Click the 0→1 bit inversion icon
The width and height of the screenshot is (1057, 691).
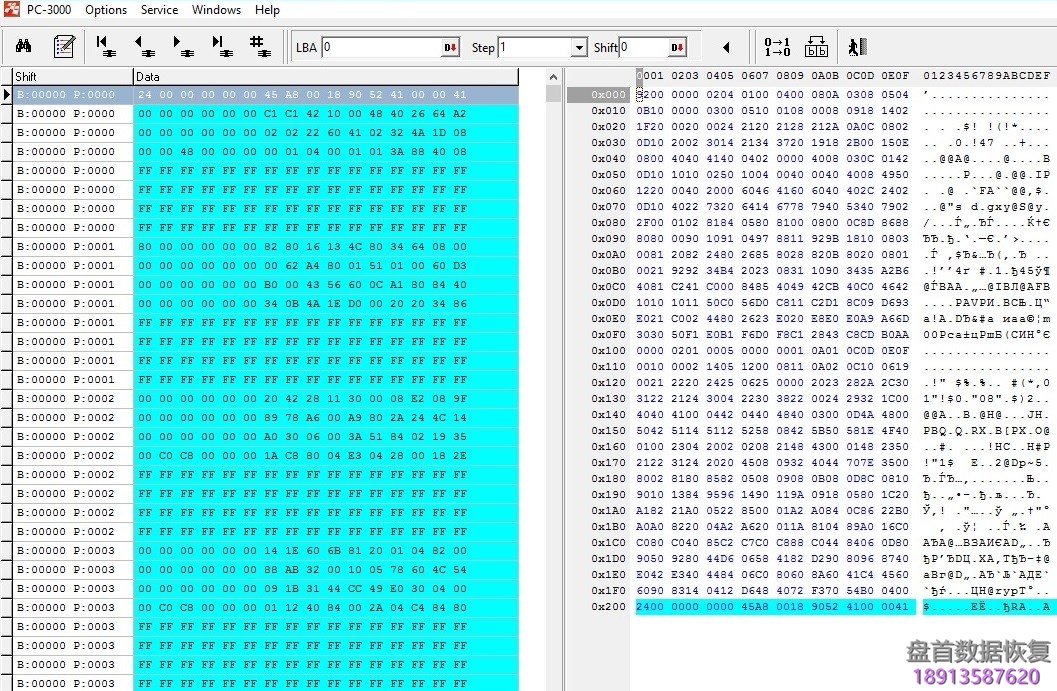point(776,47)
